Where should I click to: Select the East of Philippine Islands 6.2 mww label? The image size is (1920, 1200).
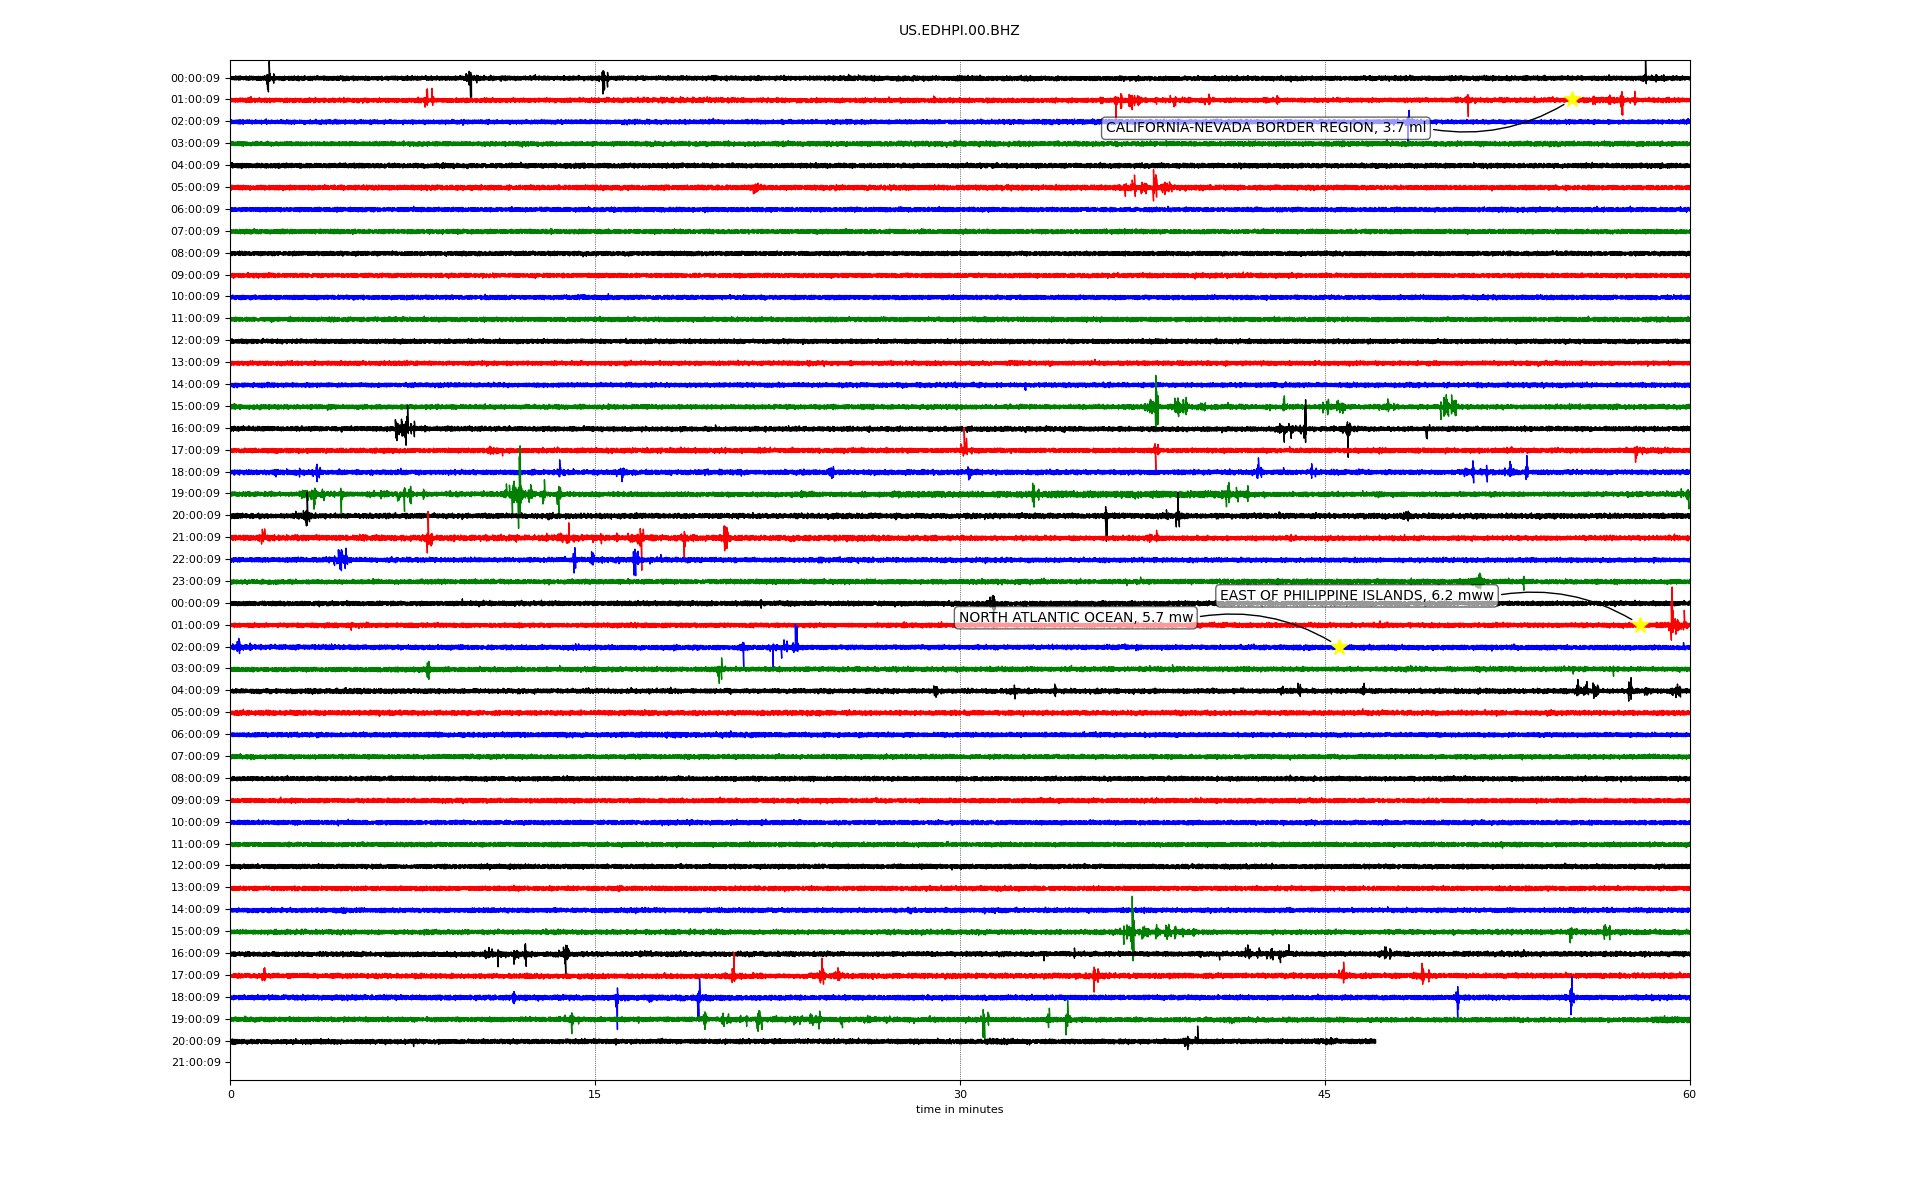point(1356,596)
